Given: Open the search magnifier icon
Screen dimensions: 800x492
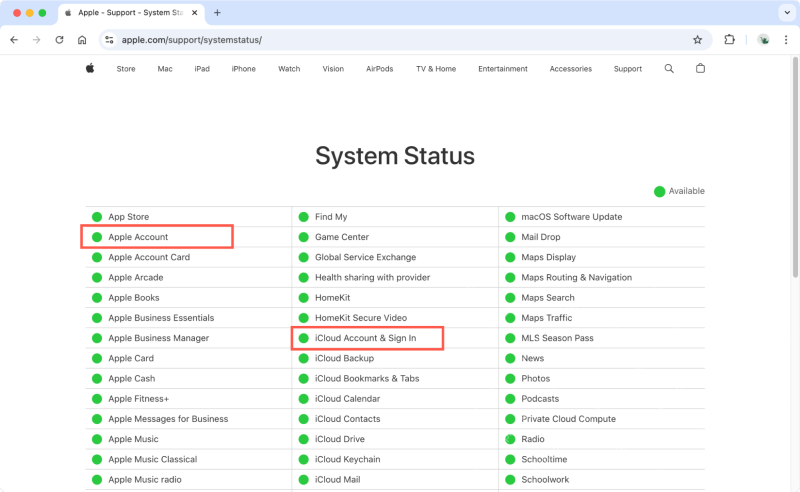Looking at the screenshot, I should (669, 69).
